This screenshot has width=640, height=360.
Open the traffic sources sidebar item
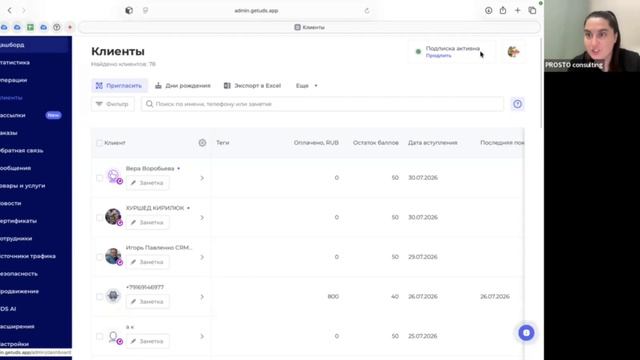tap(35, 256)
